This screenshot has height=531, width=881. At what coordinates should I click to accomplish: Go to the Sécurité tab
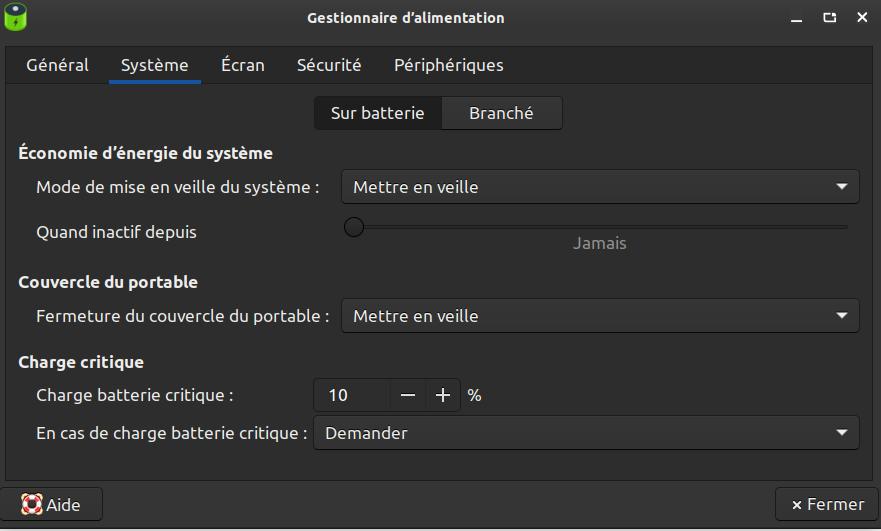click(329, 65)
